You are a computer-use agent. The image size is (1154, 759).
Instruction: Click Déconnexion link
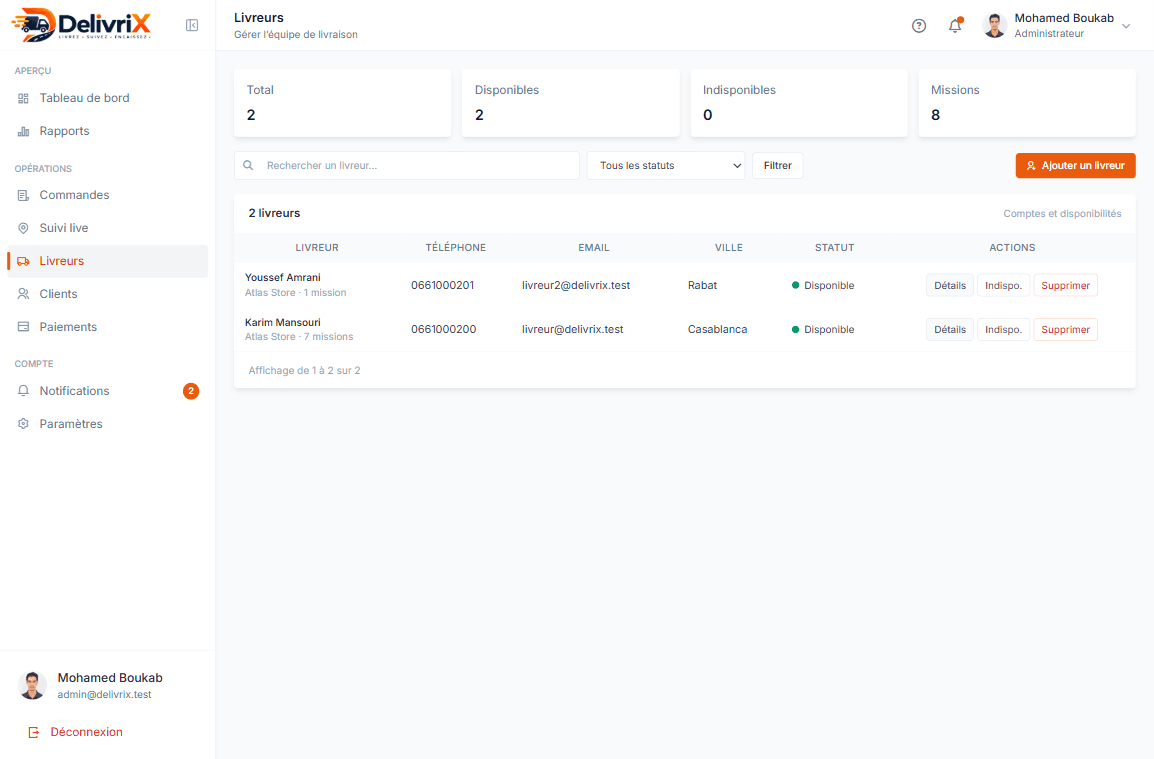point(76,732)
